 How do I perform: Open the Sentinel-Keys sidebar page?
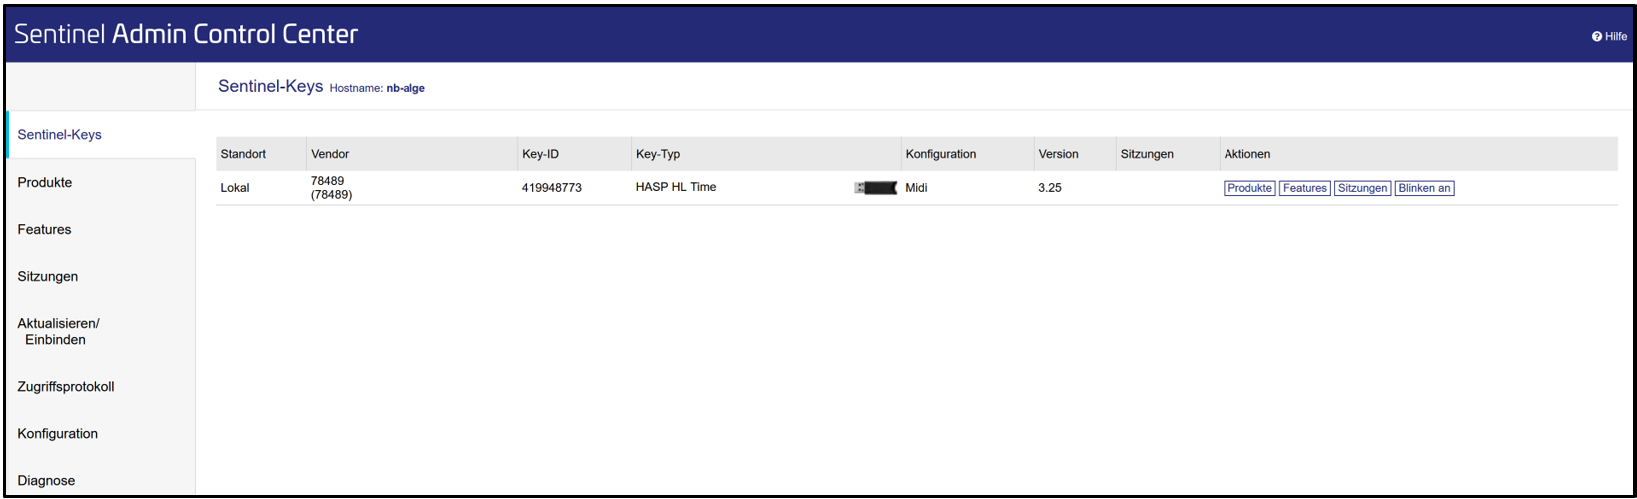coord(59,135)
